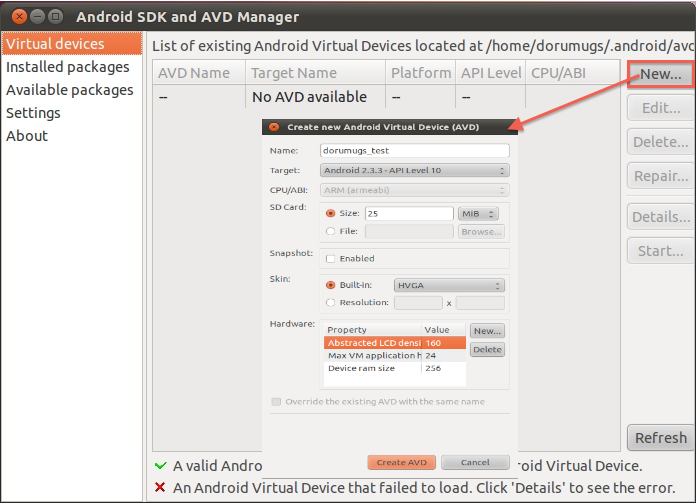Click the SD card File path field
The height and width of the screenshot is (503, 697).
click(x=409, y=232)
